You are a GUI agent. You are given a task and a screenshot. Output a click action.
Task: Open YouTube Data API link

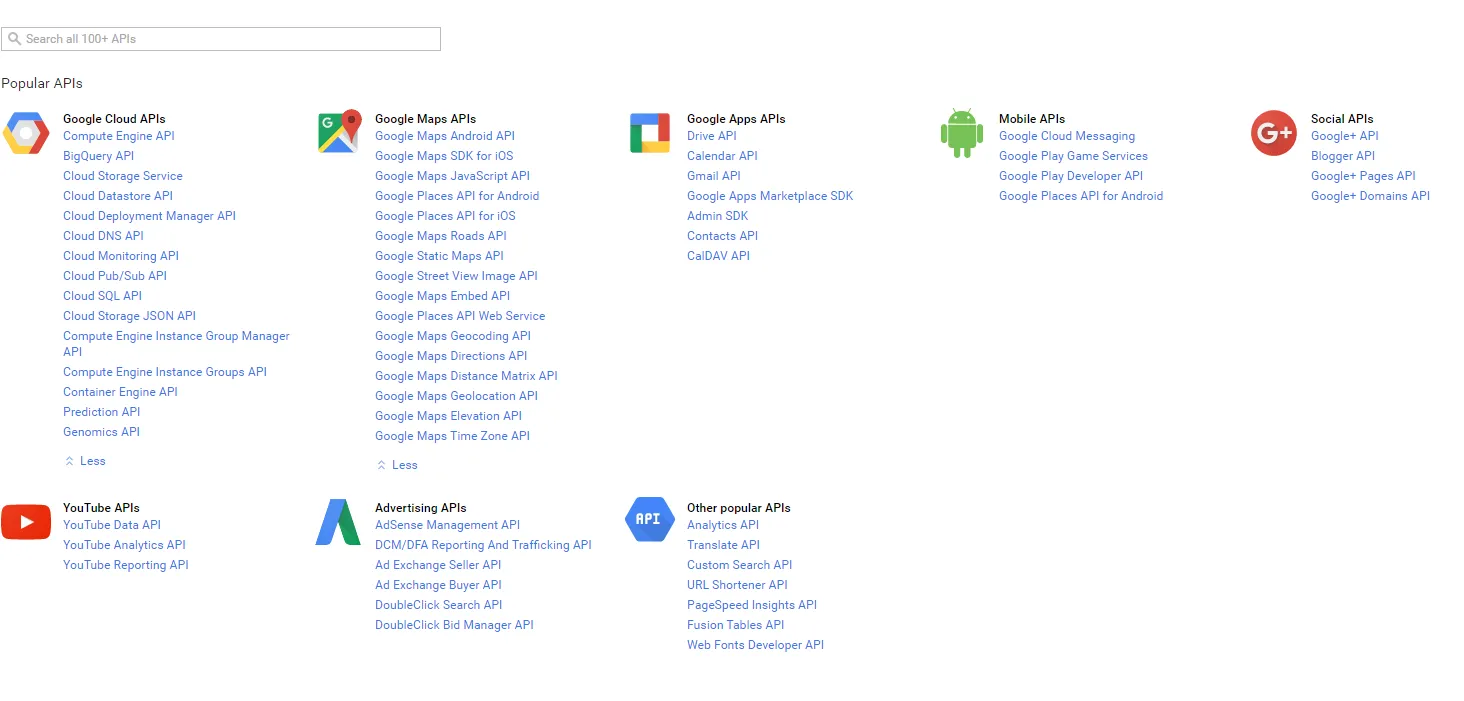[111, 525]
